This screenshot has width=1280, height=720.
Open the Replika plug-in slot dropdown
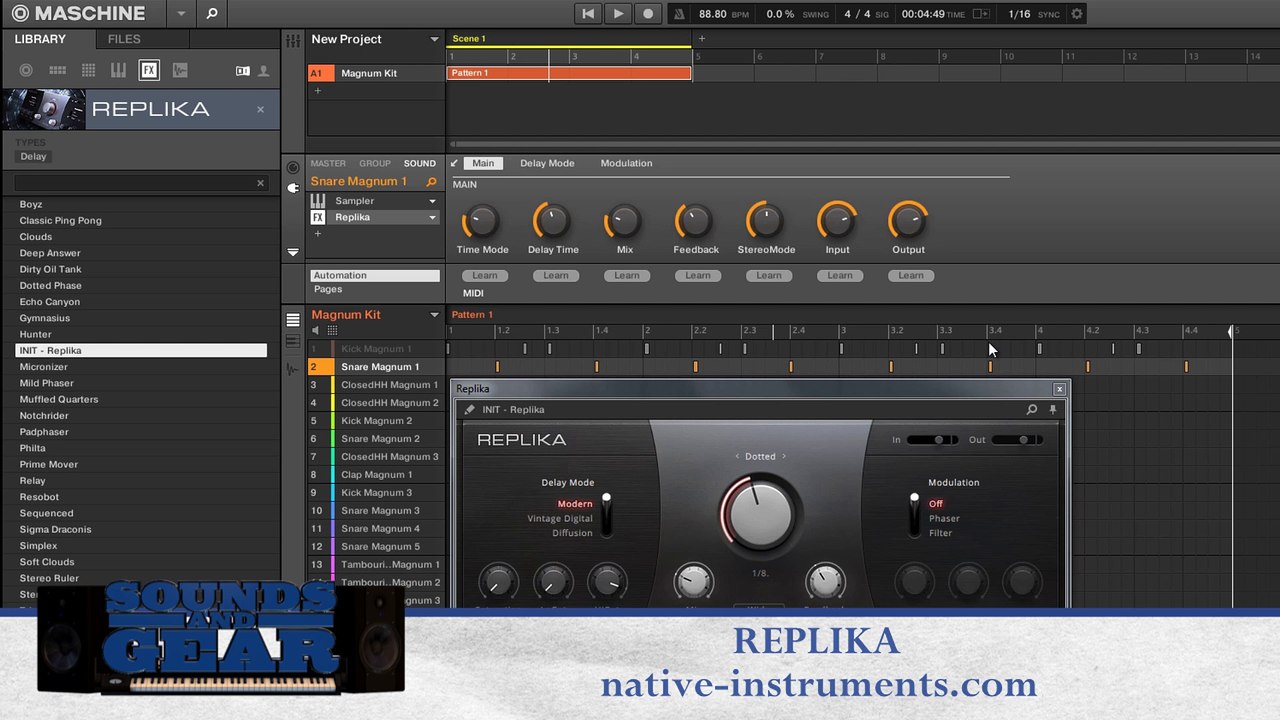point(432,217)
